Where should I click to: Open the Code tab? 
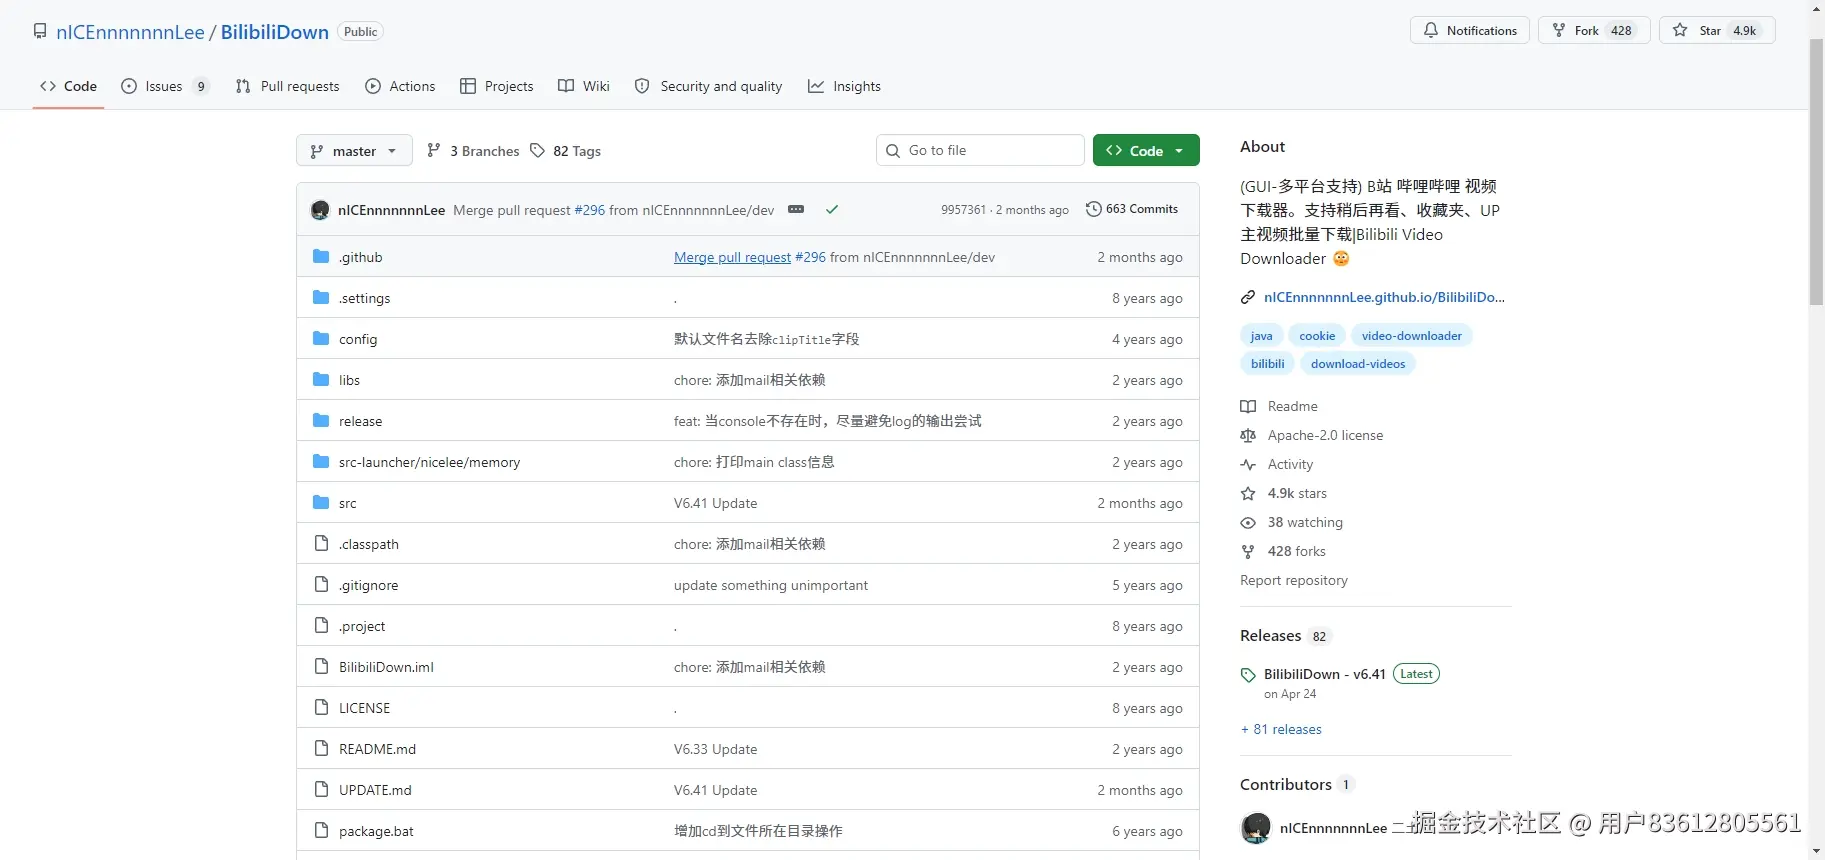tap(68, 86)
